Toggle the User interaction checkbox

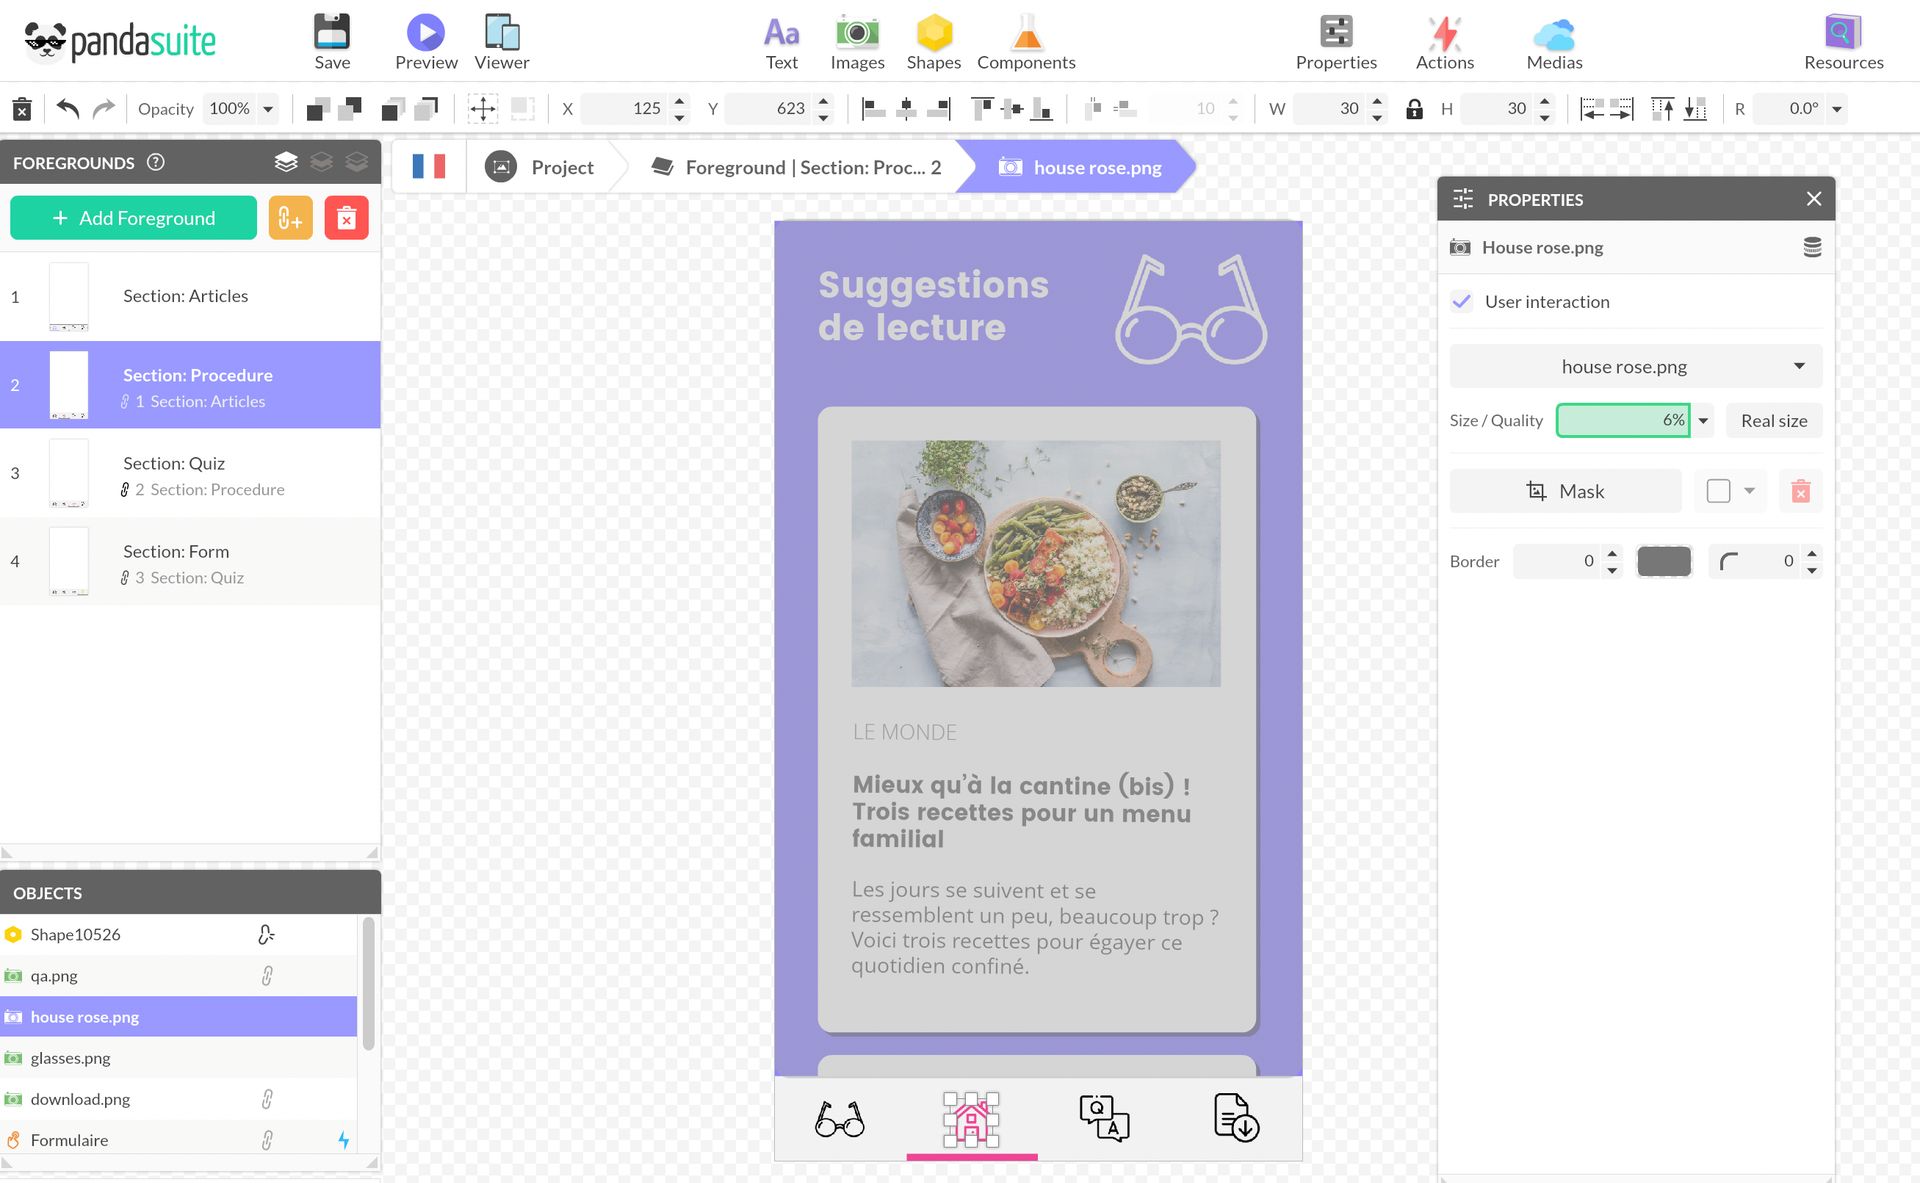pos(1462,301)
